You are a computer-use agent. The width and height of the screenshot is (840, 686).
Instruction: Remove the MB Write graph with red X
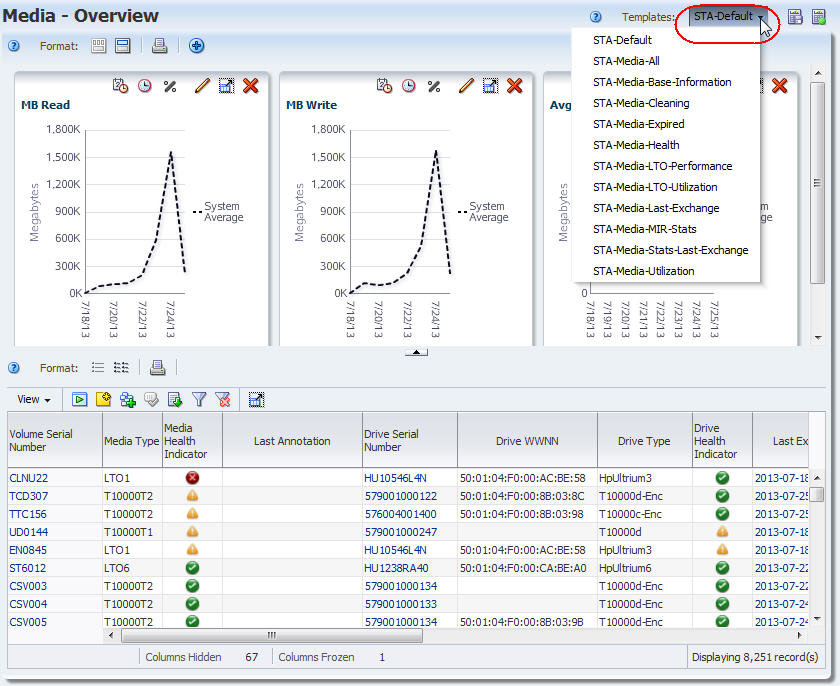click(x=515, y=86)
